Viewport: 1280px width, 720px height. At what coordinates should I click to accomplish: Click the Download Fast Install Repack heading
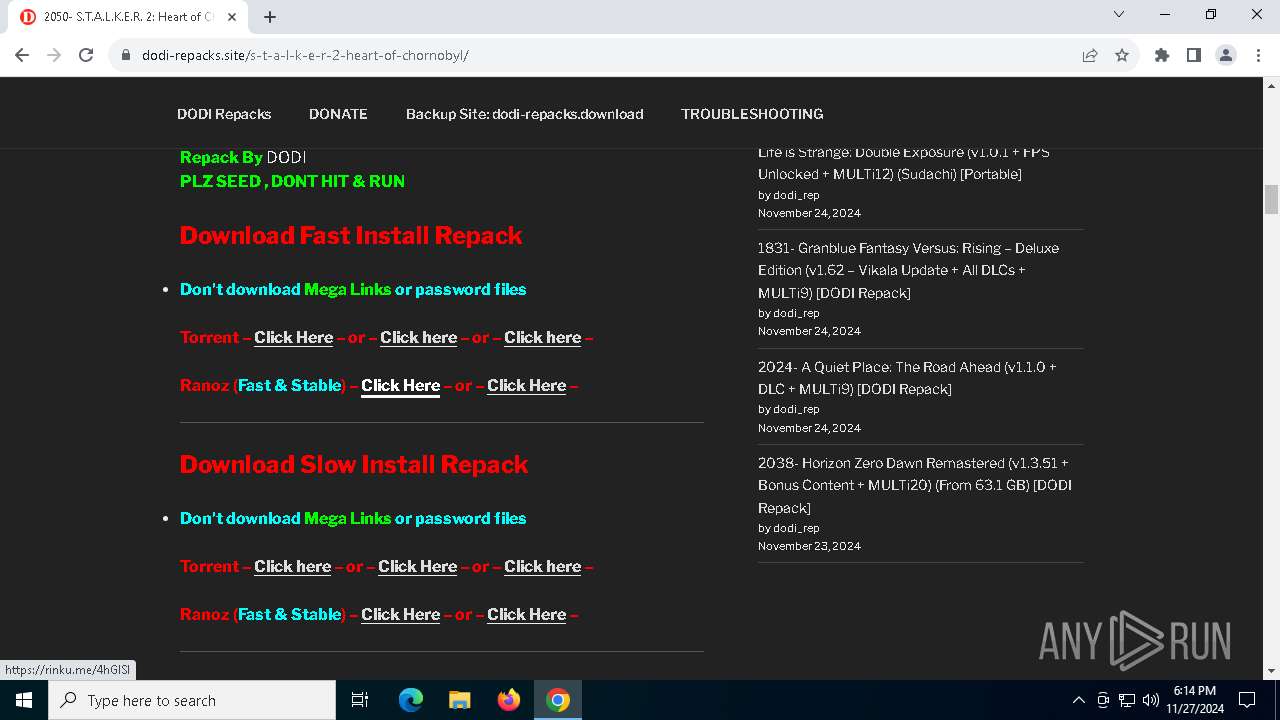tap(351, 236)
